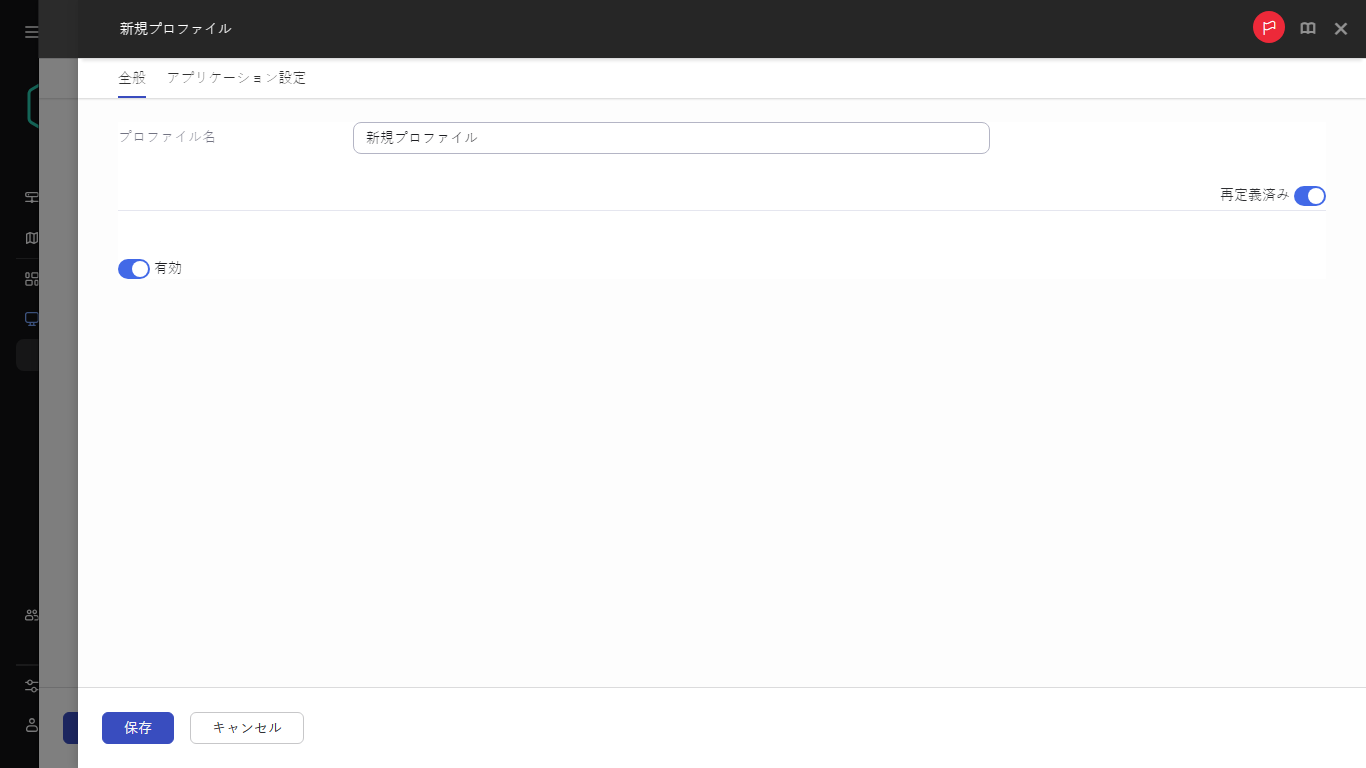Switch to the アプリケーション設定 tab
This screenshot has width=1366, height=768.
[x=237, y=77]
